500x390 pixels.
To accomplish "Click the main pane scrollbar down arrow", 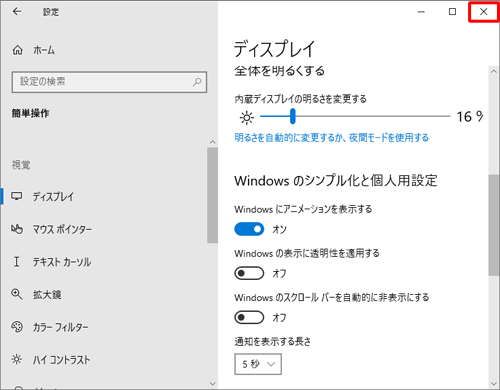I will (x=494, y=384).
